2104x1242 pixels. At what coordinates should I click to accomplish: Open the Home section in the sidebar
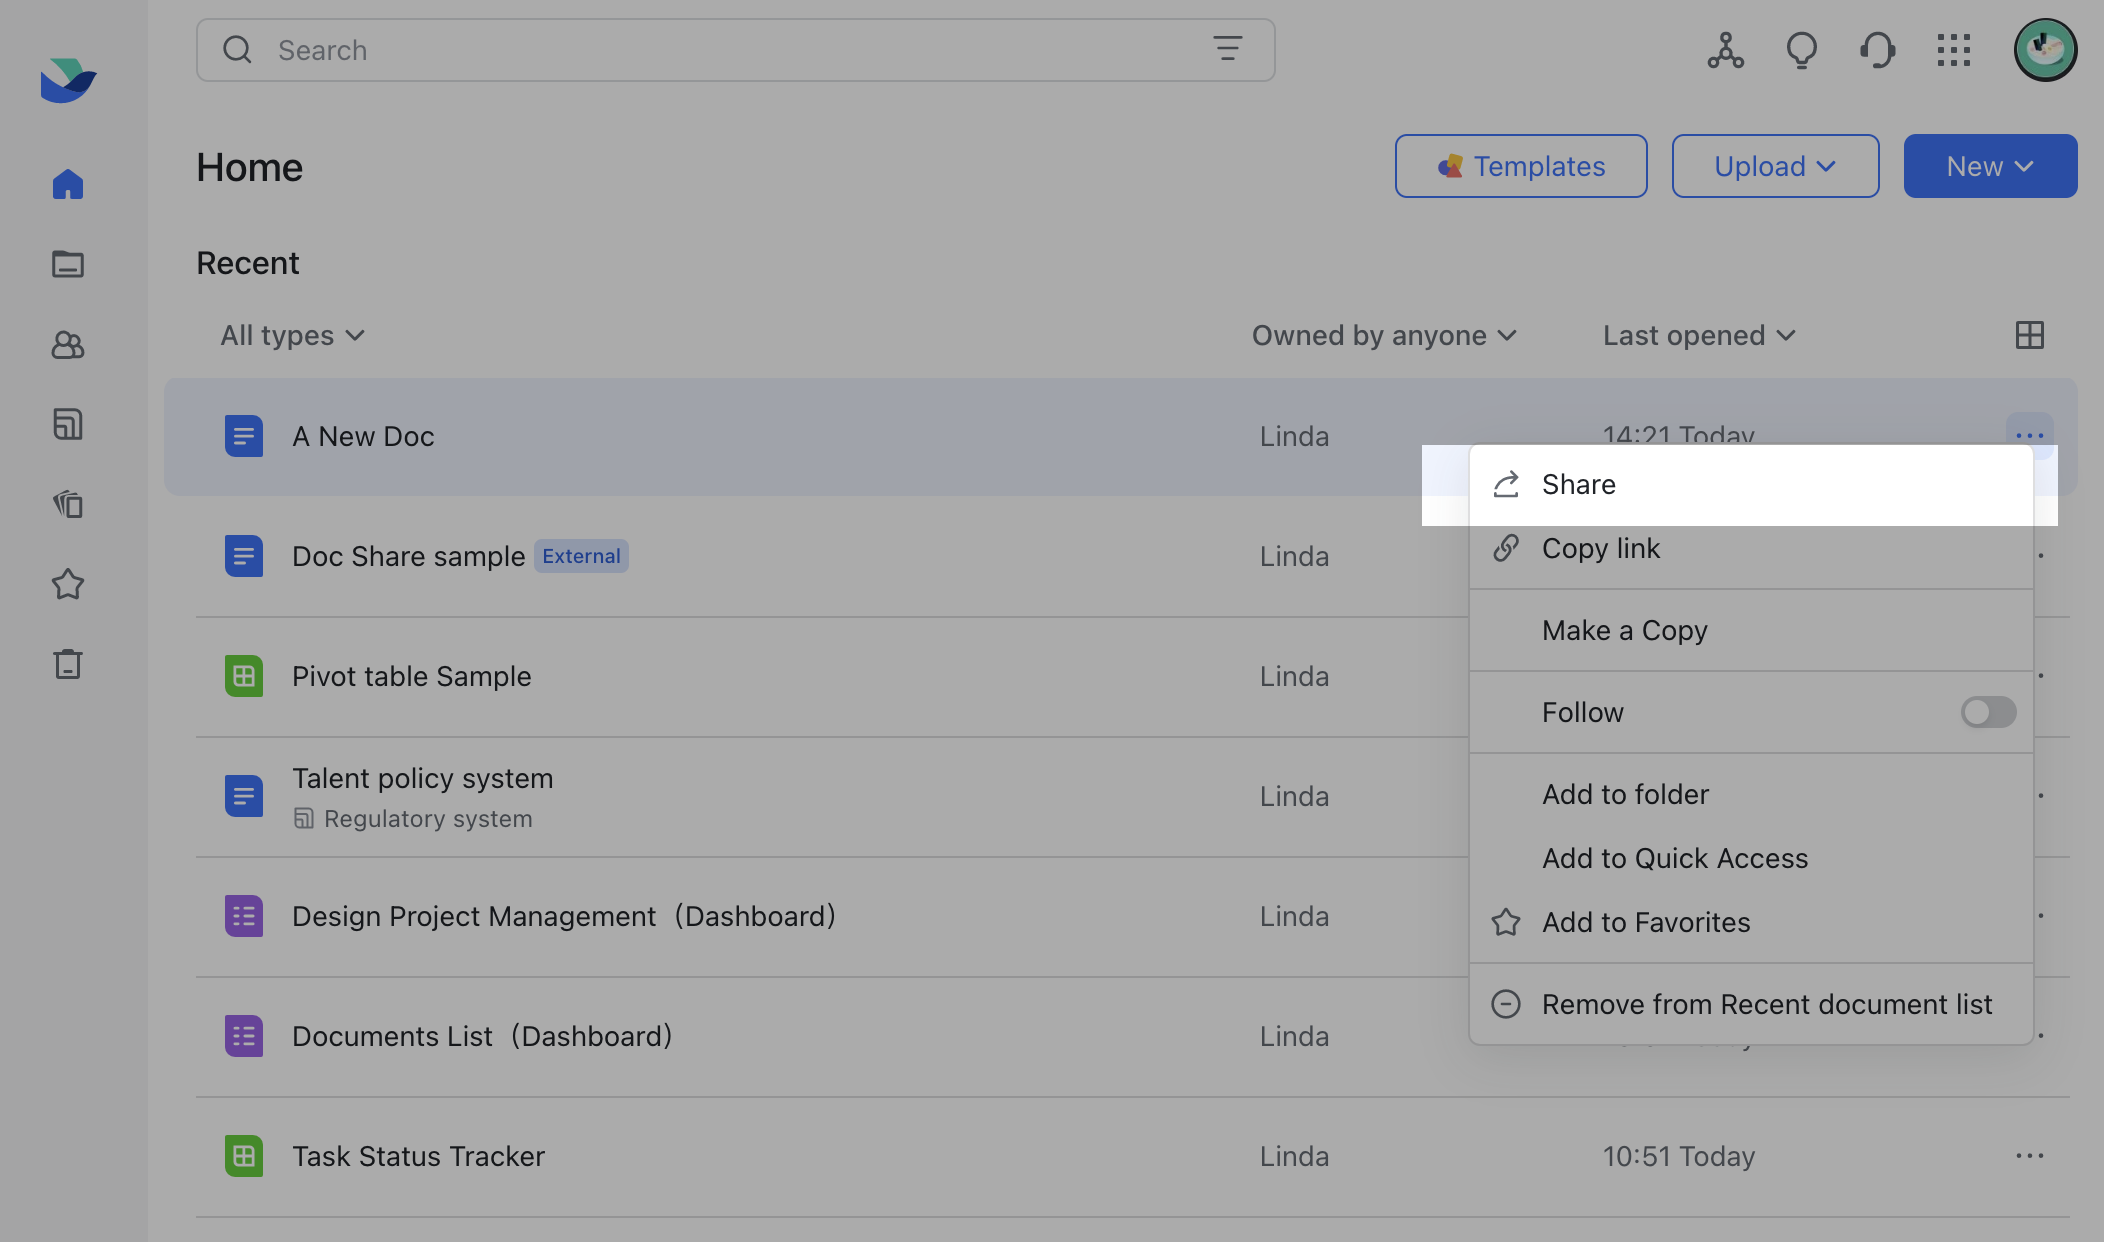(x=67, y=184)
